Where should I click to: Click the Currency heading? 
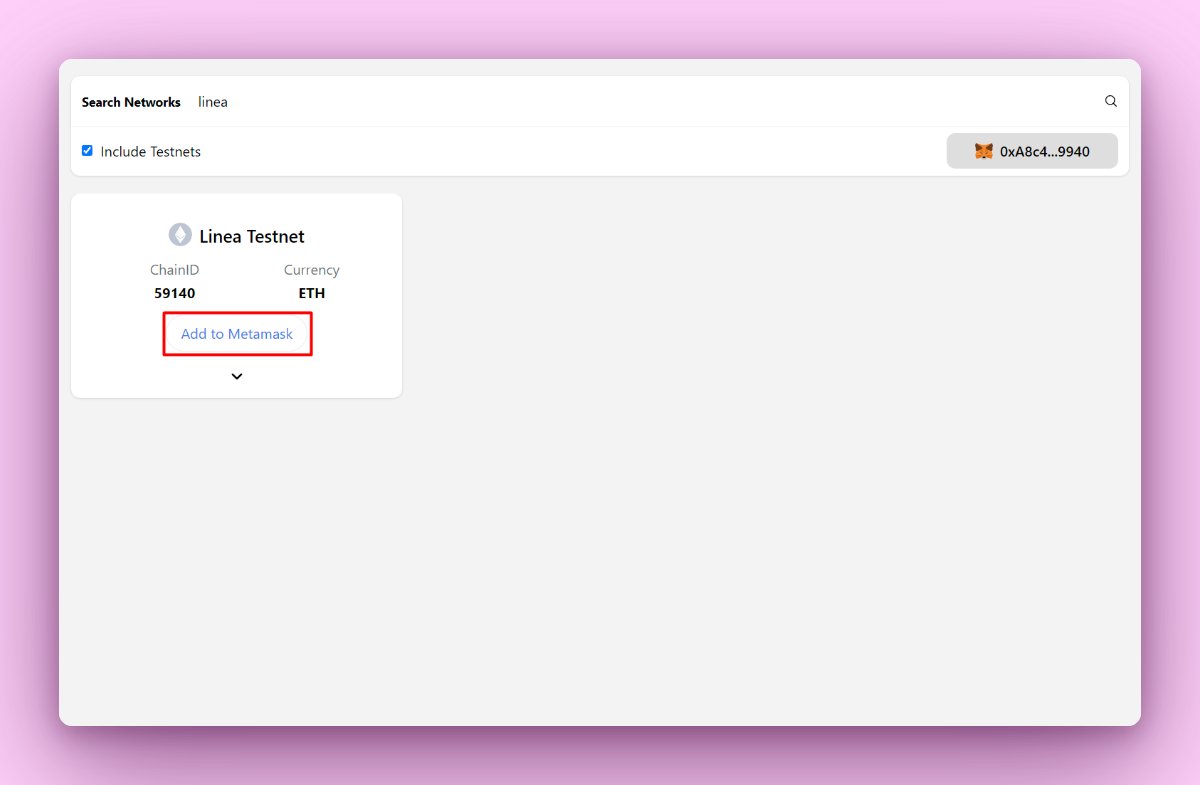tap(312, 270)
